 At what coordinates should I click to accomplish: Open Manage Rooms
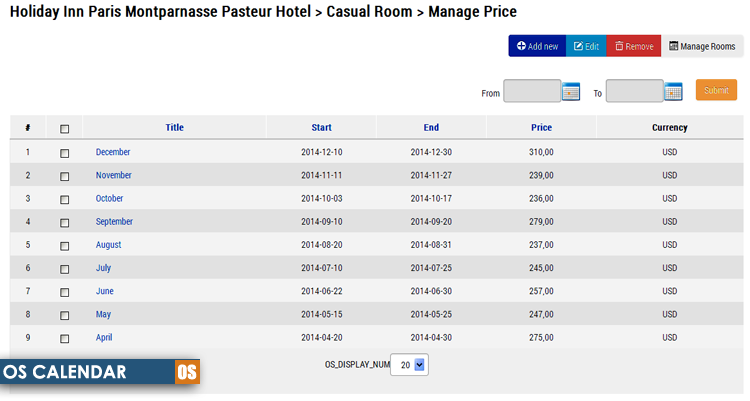(702, 46)
